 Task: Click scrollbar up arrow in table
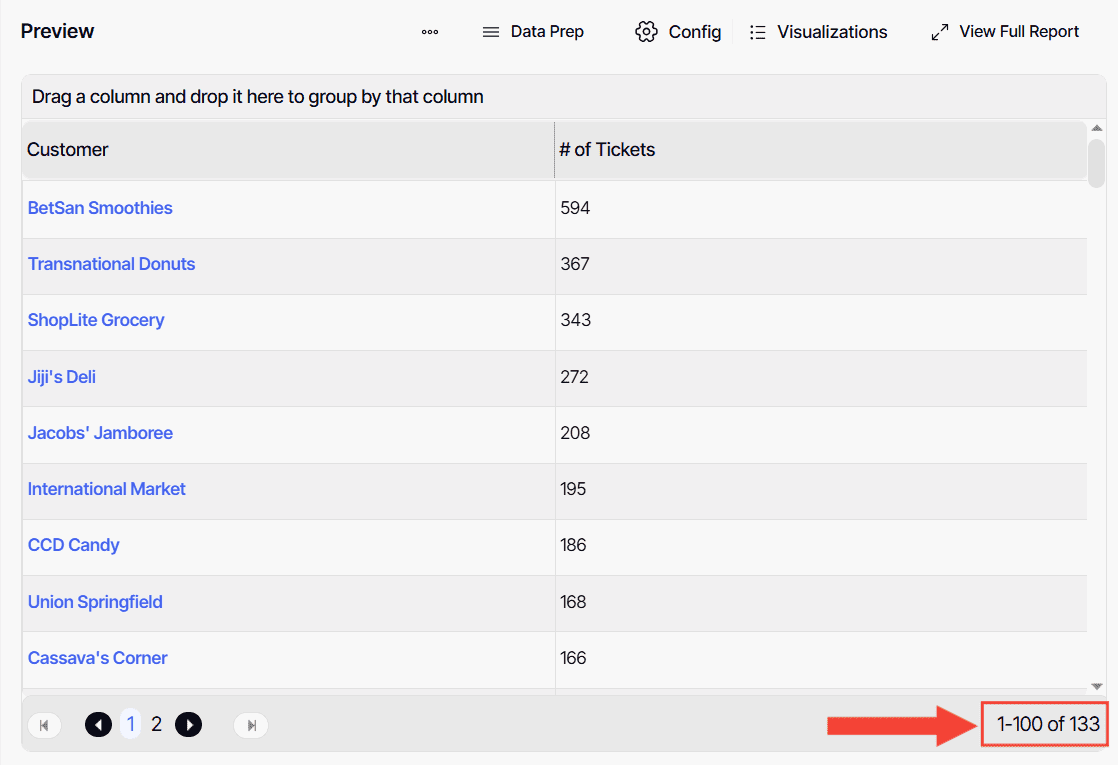tap(1097, 128)
